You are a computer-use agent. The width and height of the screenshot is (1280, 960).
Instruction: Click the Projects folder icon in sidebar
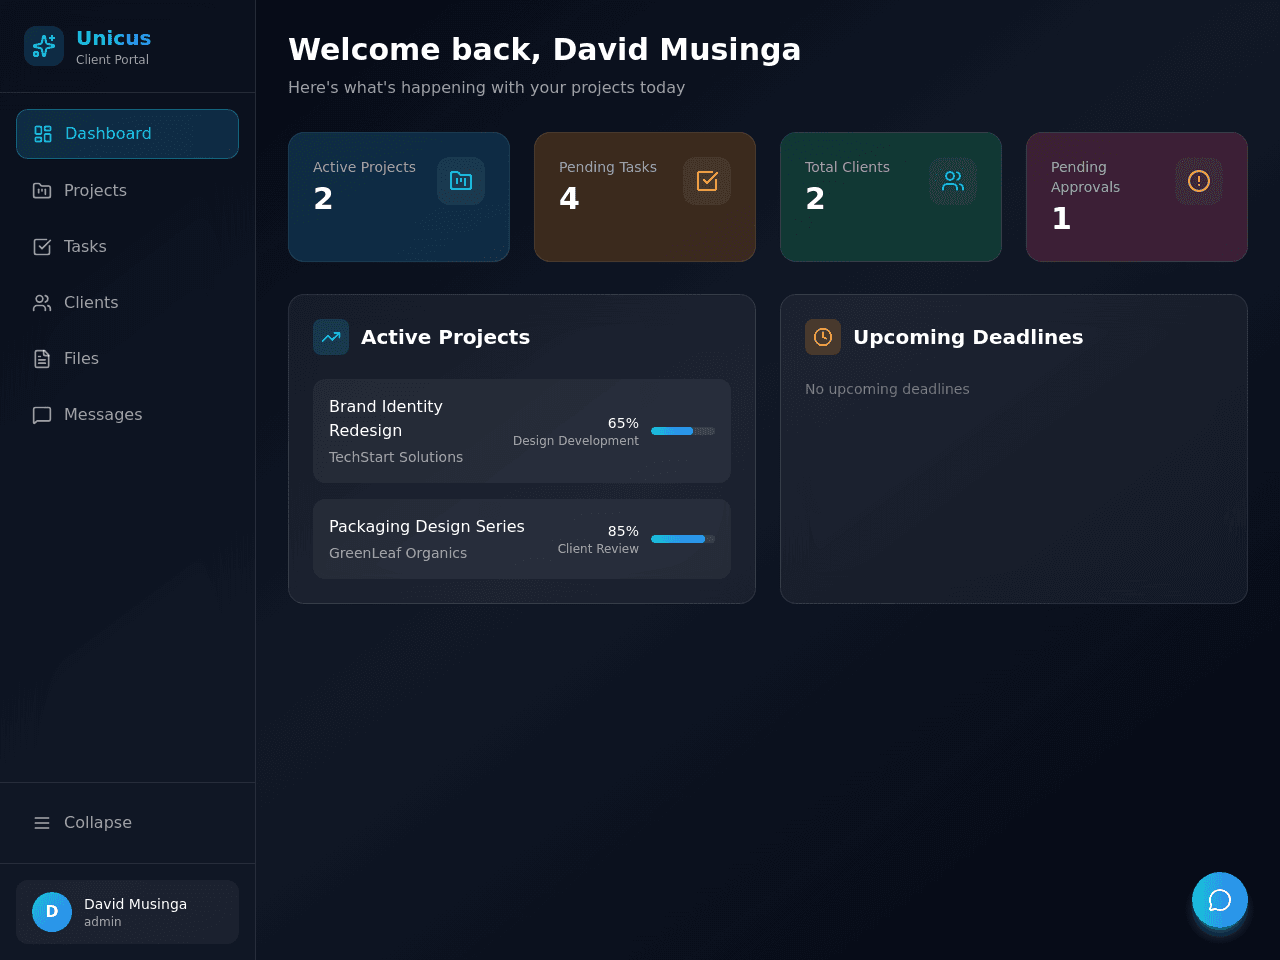click(42, 190)
